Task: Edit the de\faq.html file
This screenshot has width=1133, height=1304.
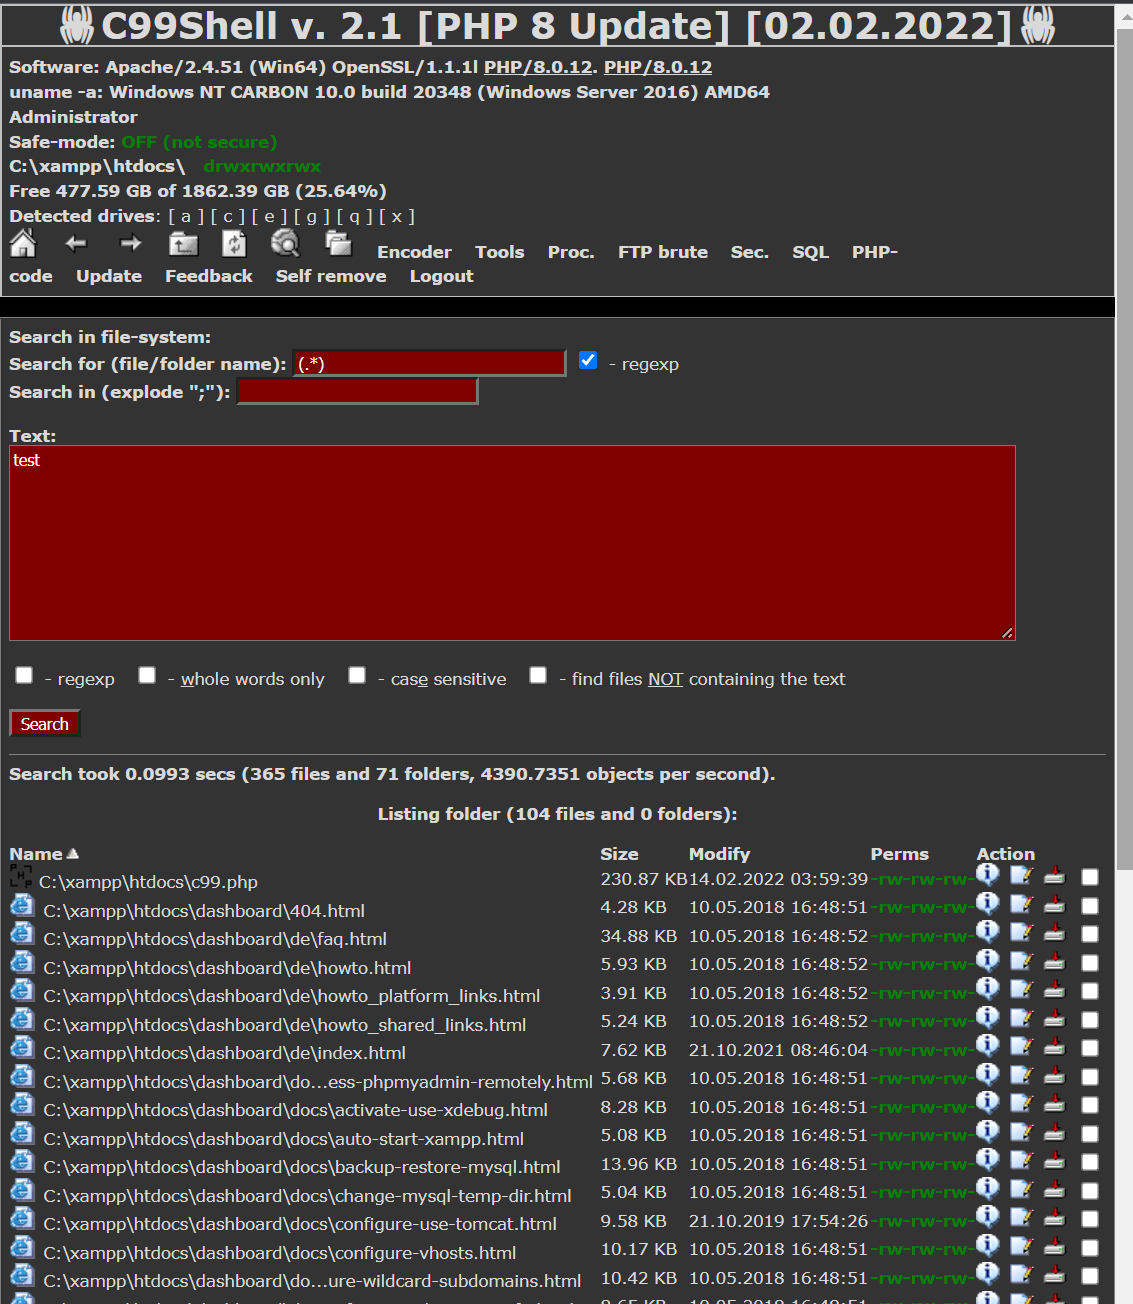Action: pyautogui.click(x=1021, y=932)
